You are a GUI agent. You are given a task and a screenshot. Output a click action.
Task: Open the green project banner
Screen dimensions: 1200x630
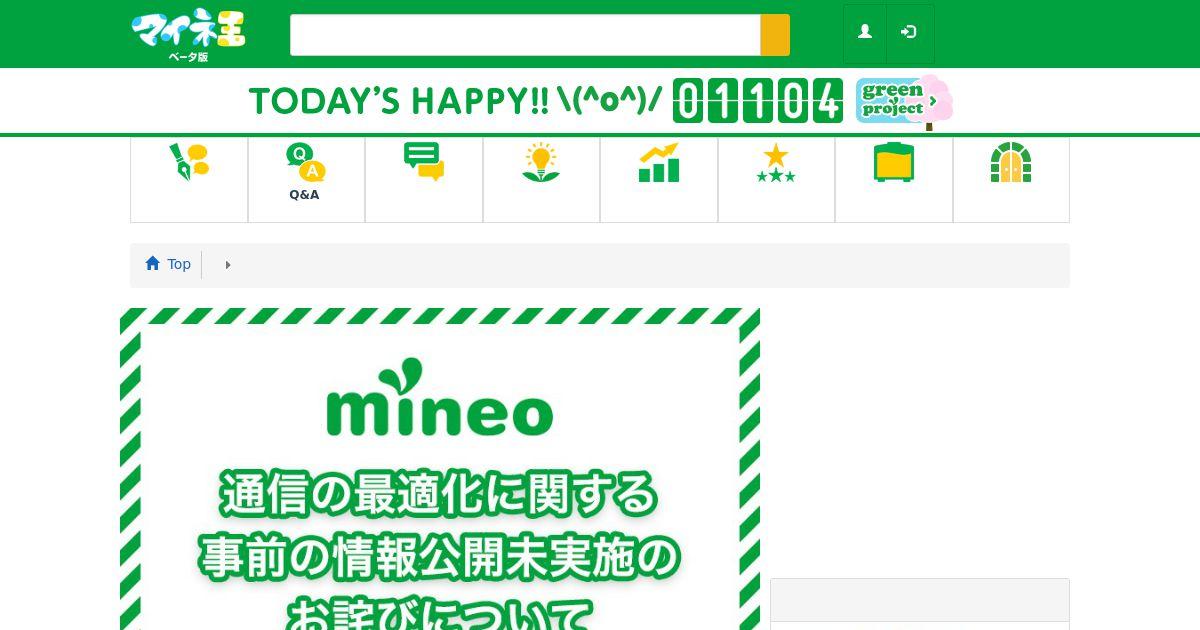pos(904,101)
